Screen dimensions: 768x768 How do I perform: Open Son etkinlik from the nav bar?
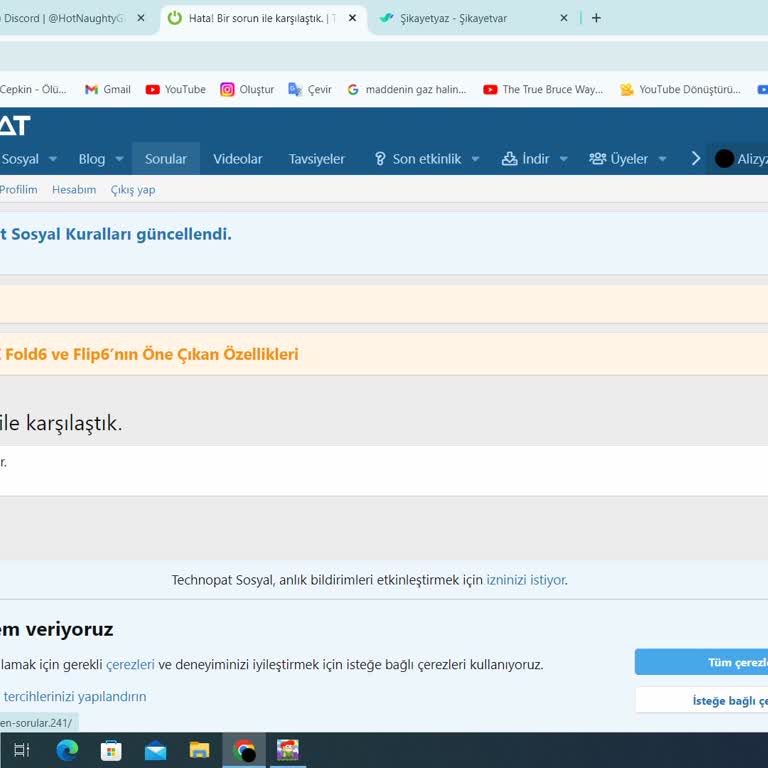pos(418,159)
